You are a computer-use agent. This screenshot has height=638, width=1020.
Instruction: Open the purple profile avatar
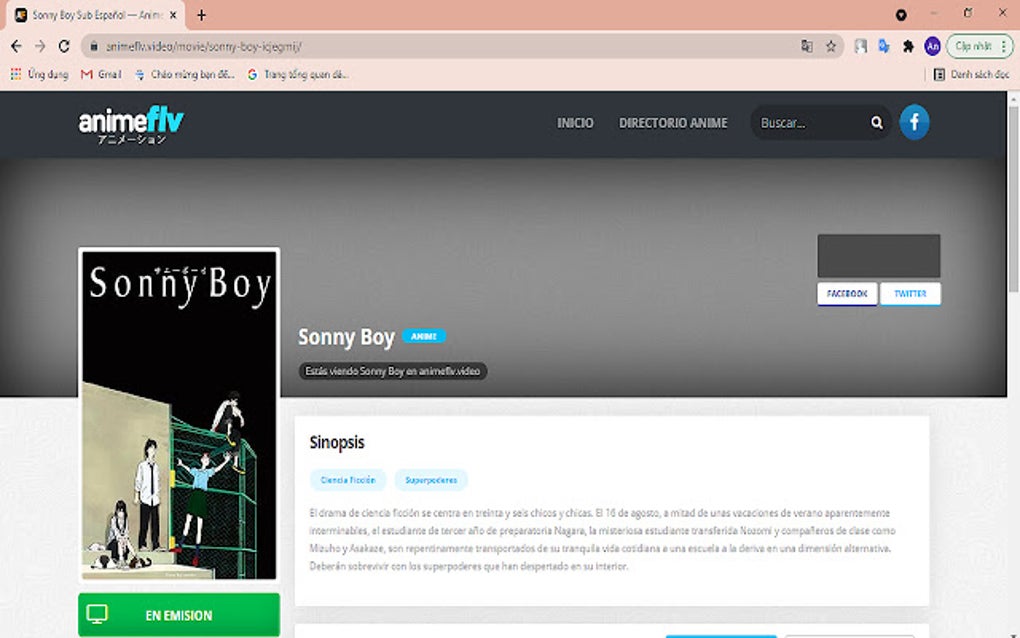tap(932, 46)
